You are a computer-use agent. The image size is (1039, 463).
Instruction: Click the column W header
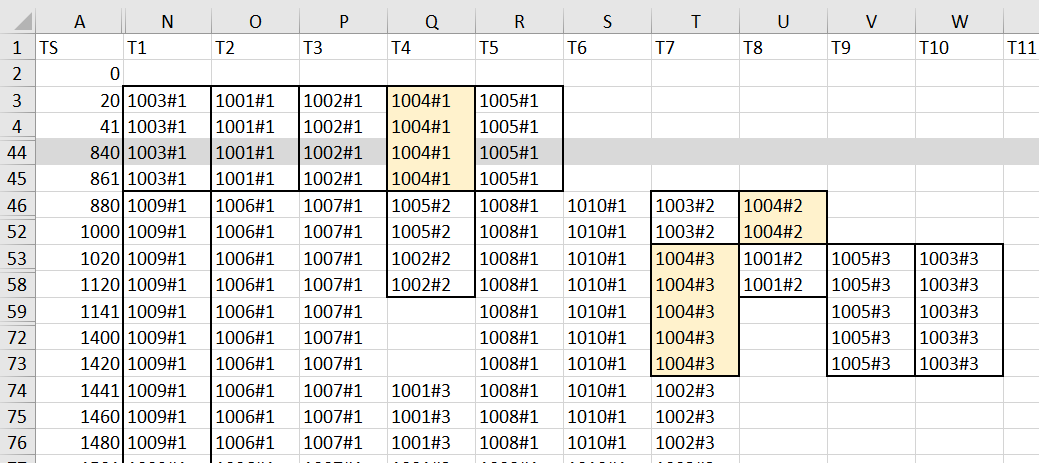(x=959, y=18)
